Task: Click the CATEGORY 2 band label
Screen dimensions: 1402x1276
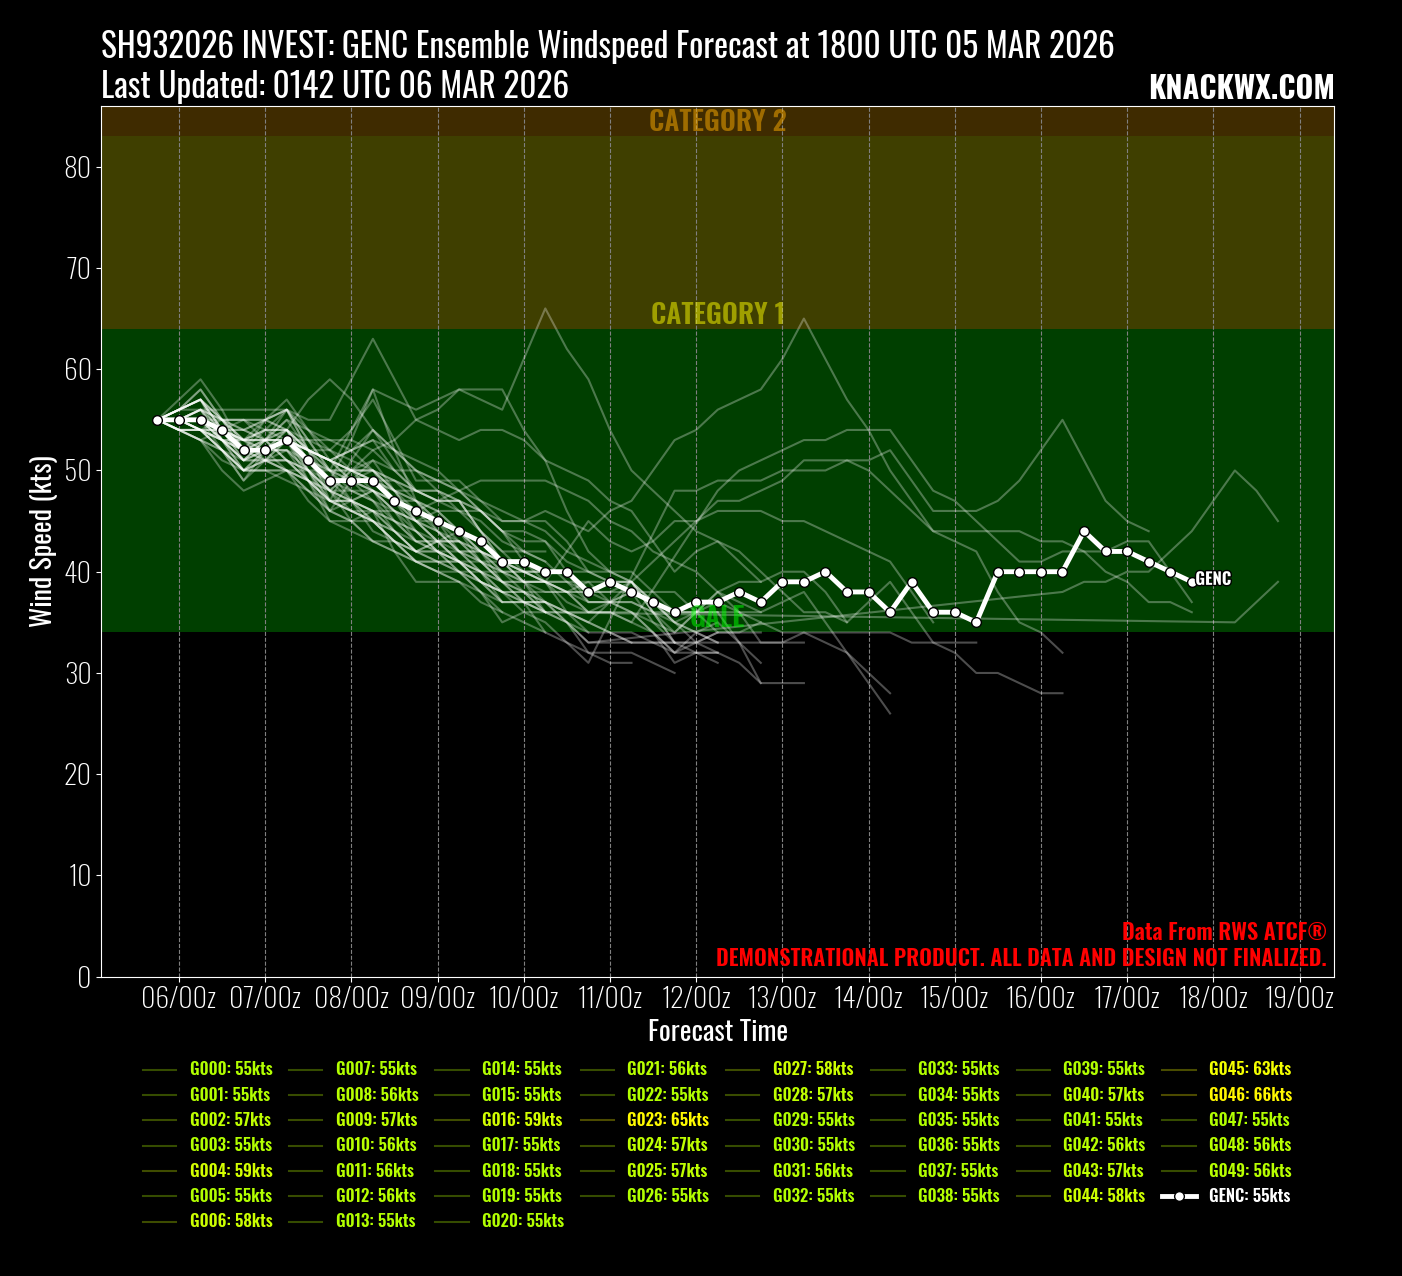Action: tap(717, 121)
